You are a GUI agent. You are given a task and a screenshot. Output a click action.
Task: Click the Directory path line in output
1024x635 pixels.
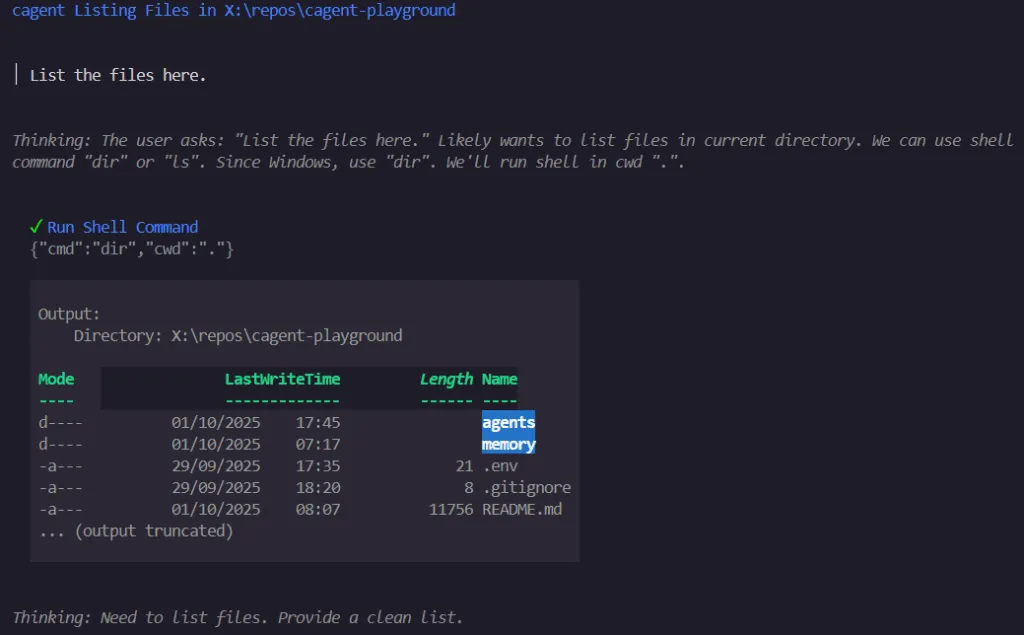coord(238,336)
